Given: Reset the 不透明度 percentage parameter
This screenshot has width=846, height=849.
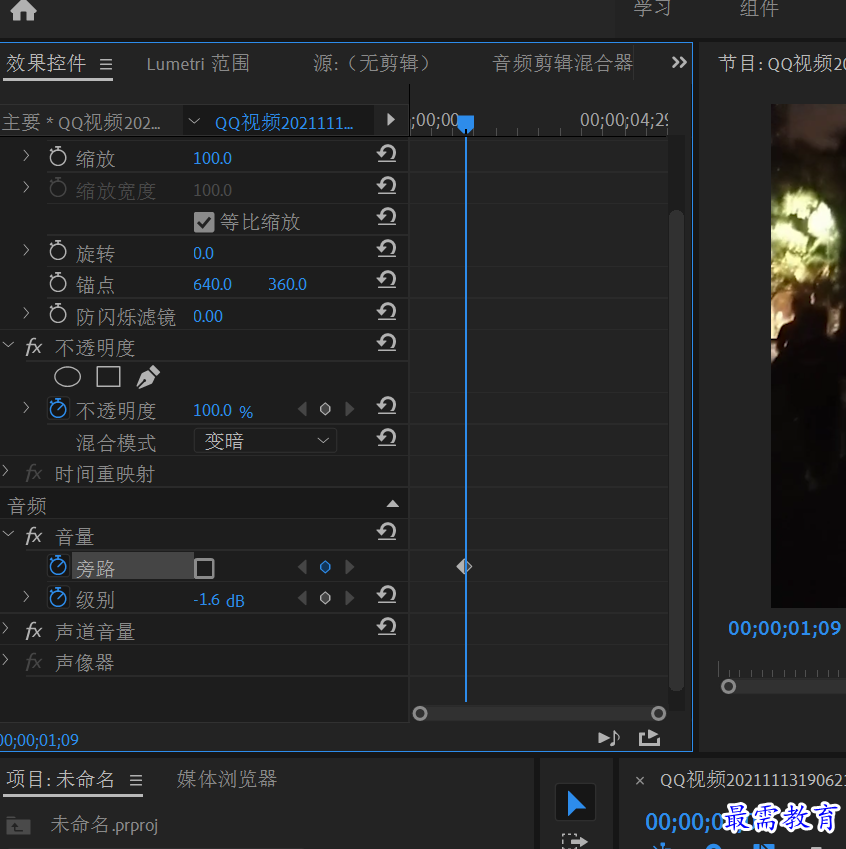Looking at the screenshot, I should (387, 406).
